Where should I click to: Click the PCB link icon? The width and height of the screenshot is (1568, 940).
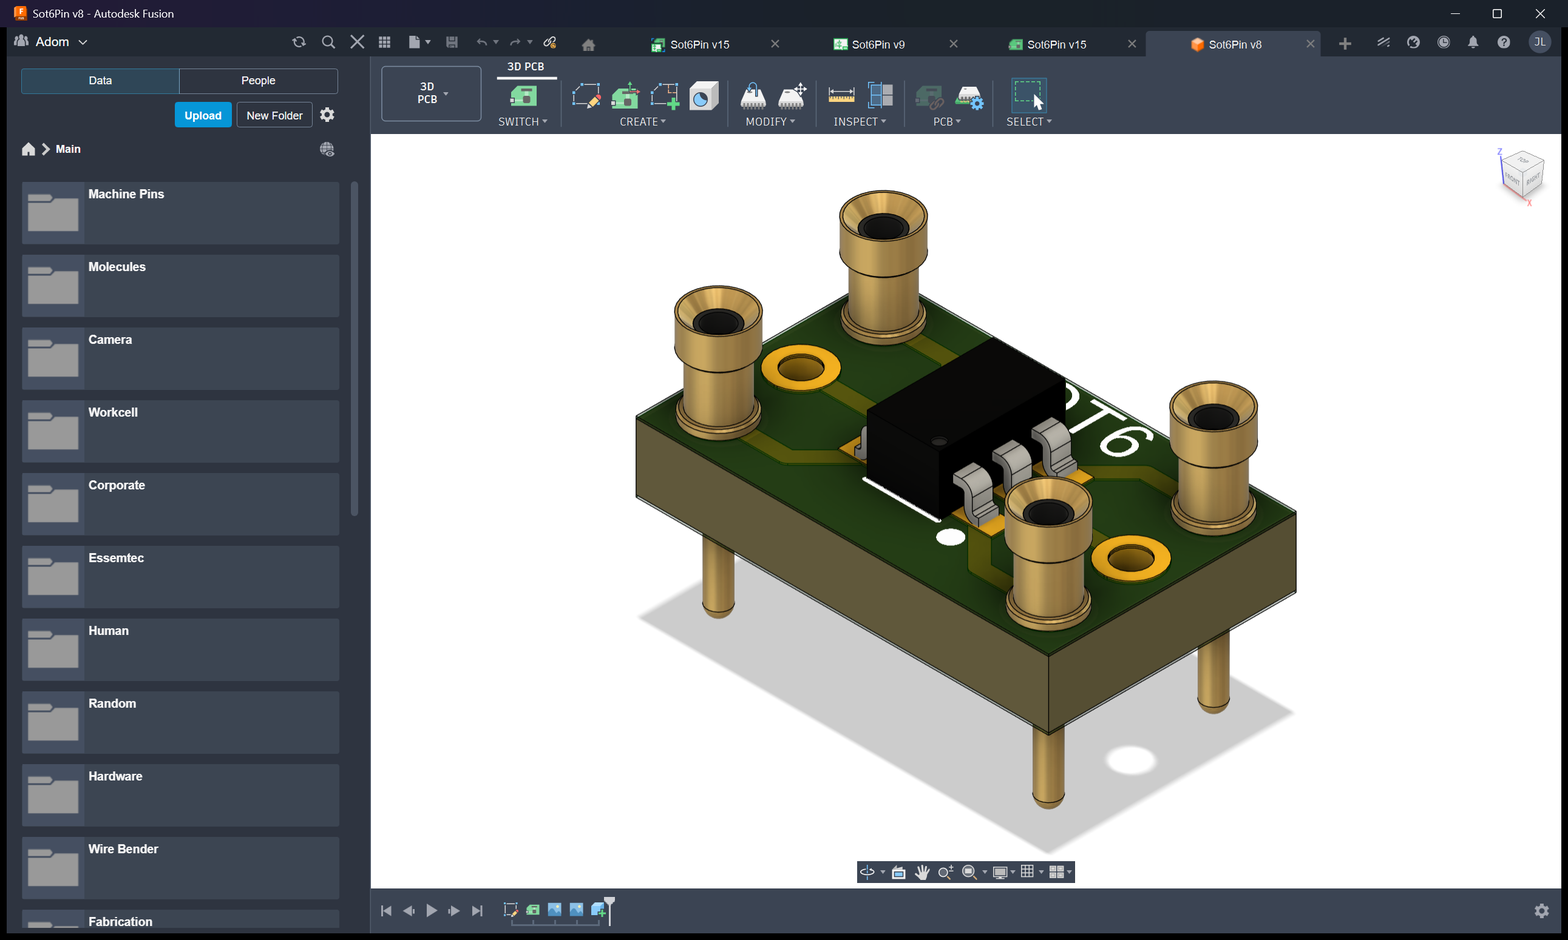pyautogui.click(x=929, y=97)
